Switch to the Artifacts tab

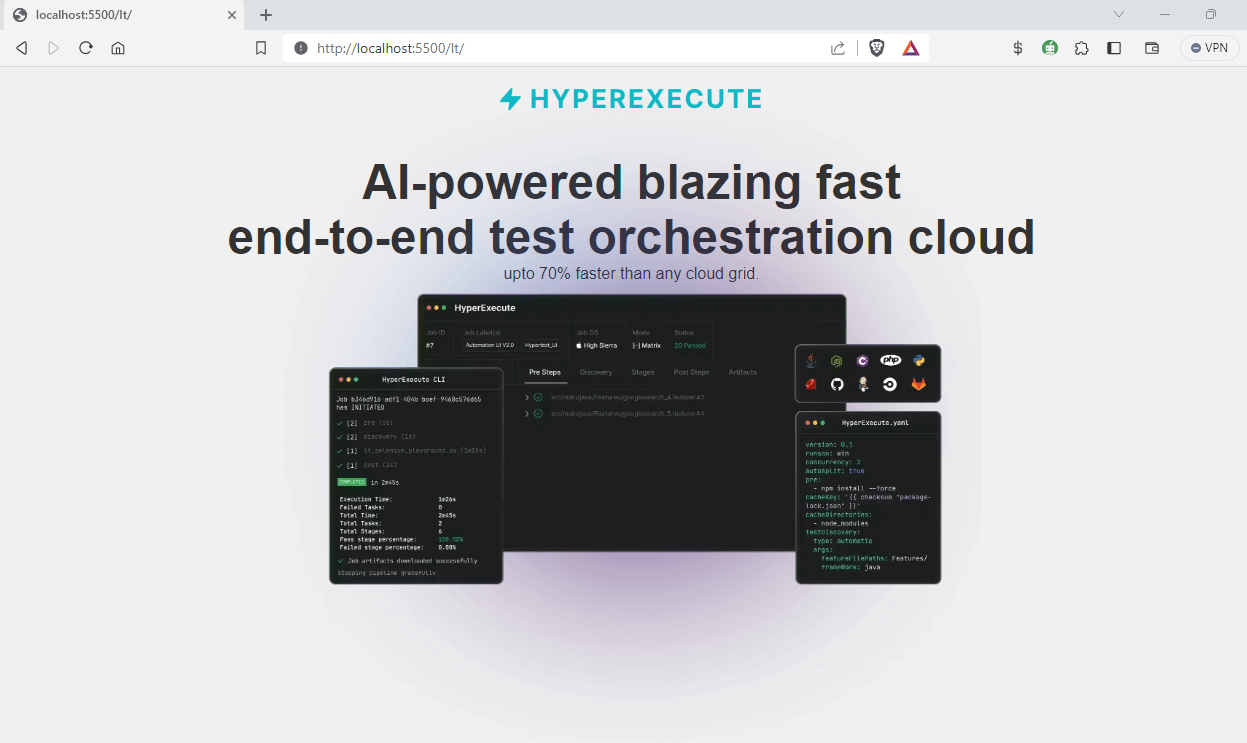(743, 372)
